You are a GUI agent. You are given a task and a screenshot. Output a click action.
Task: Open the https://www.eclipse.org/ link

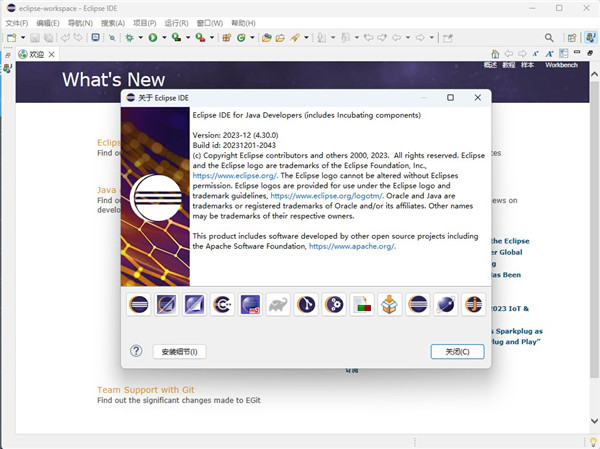click(235, 176)
